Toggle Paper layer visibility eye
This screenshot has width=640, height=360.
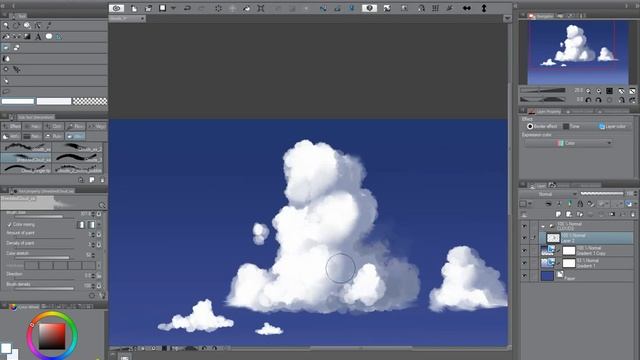tap(524, 276)
